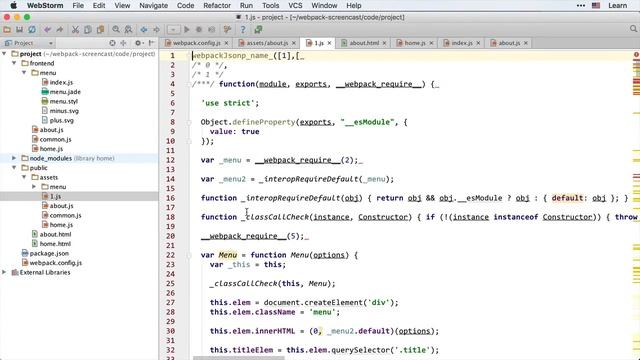Toggle code fold marker at line 8
Screen dimensions: 640x360
point(189,122)
